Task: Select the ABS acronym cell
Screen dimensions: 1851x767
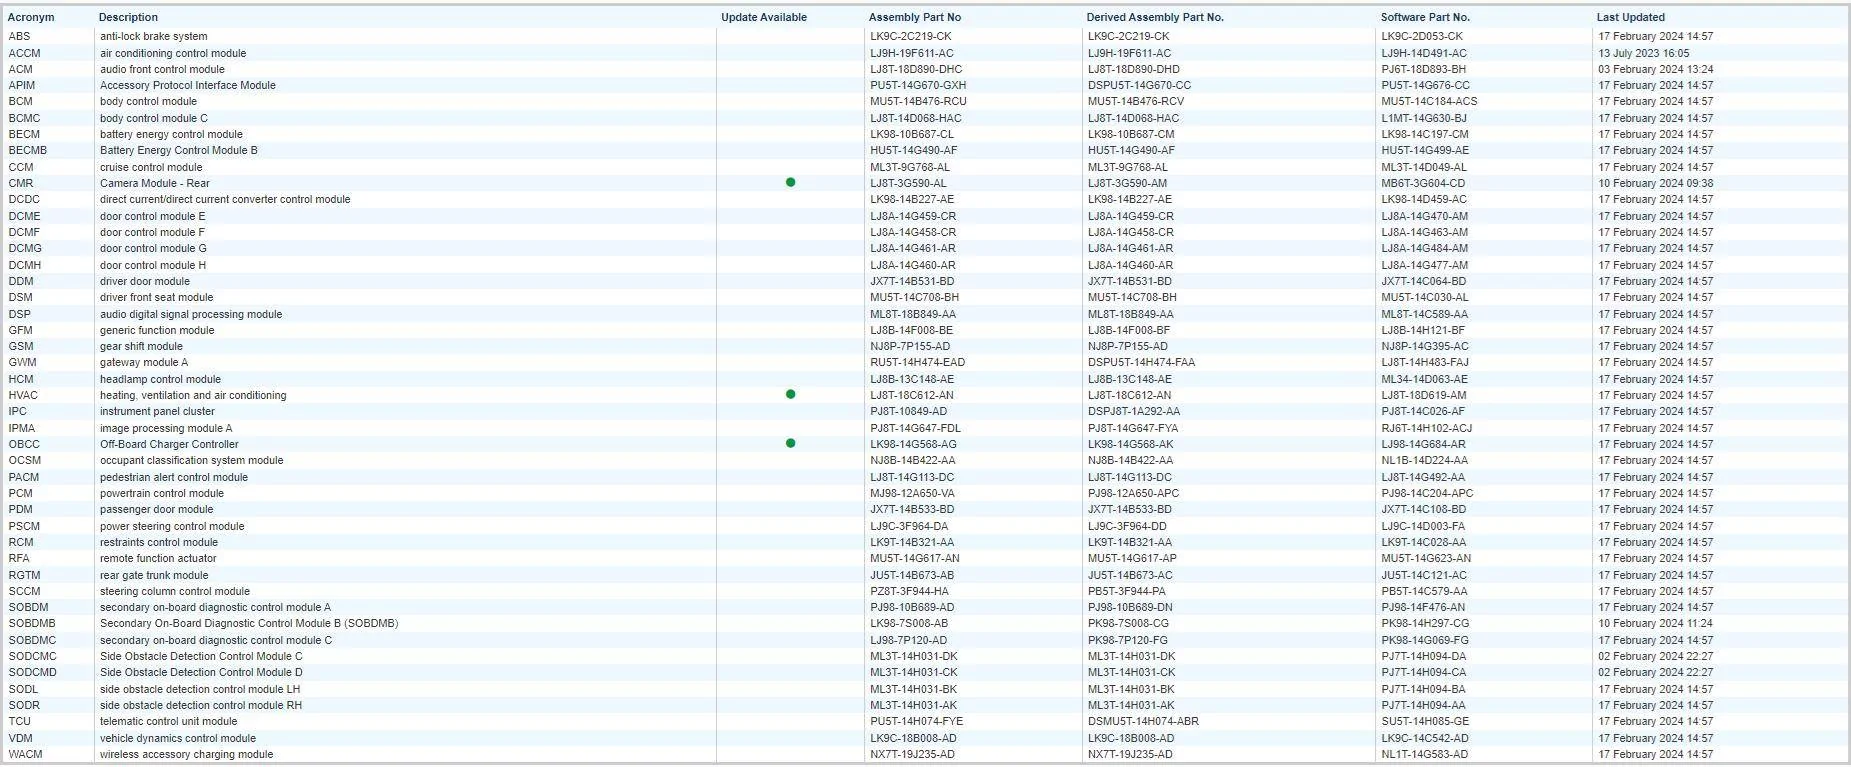Action: click(19, 36)
